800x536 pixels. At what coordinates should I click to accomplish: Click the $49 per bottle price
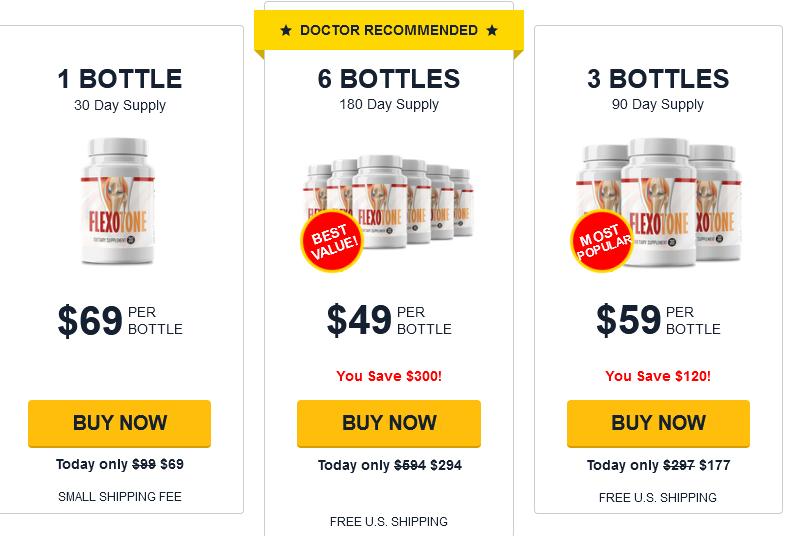coord(389,320)
